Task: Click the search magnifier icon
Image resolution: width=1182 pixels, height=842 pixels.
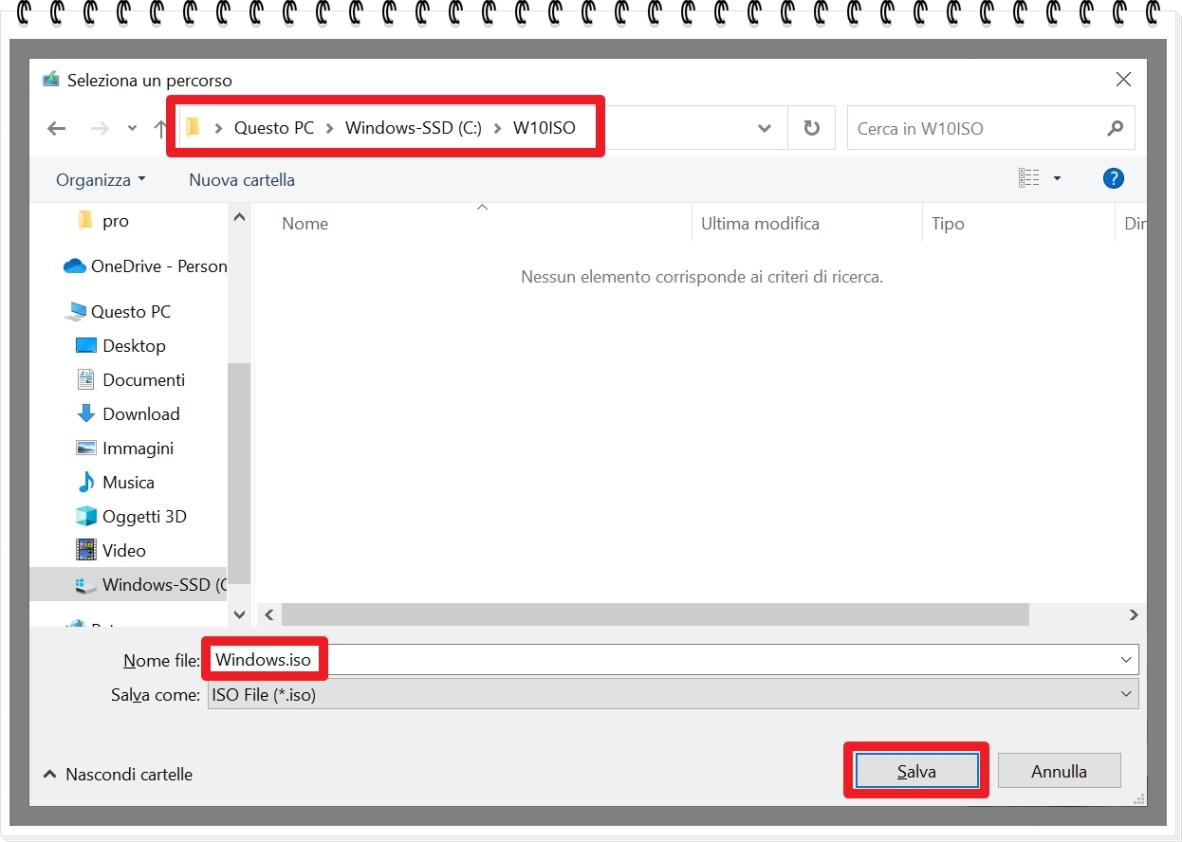Action: [1115, 128]
